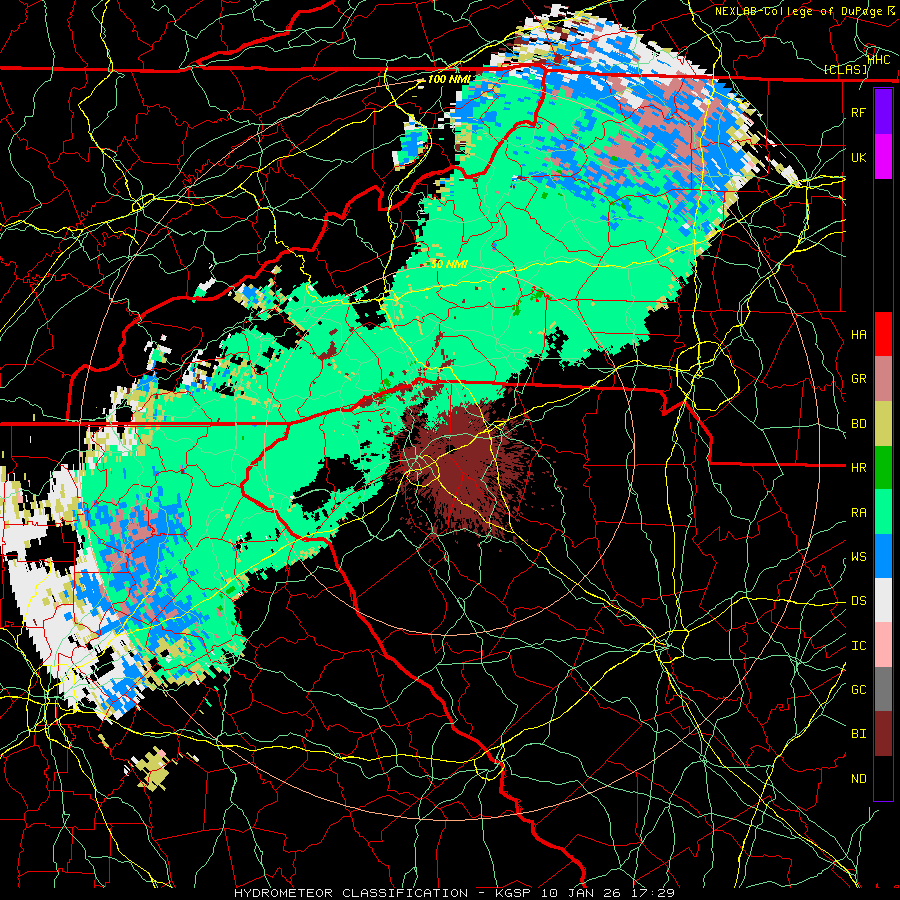900x900 pixels.
Task: Click the magenta UK legend color swatch
Action: coord(883,157)
